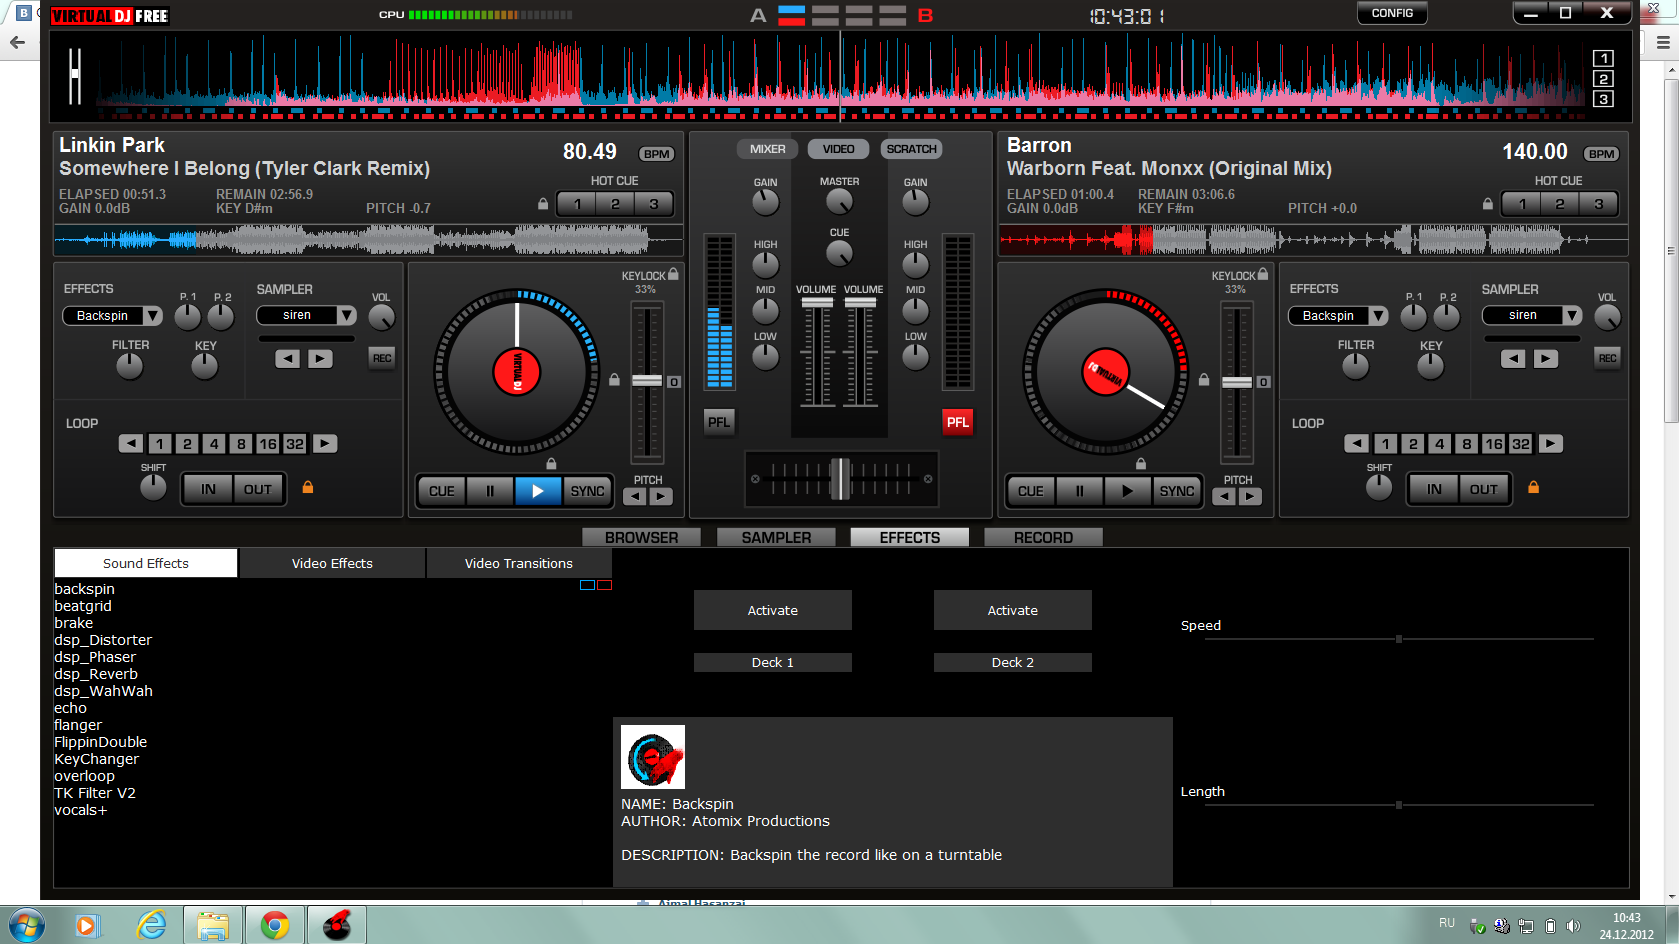Pause the right deck

[1079, 491]
